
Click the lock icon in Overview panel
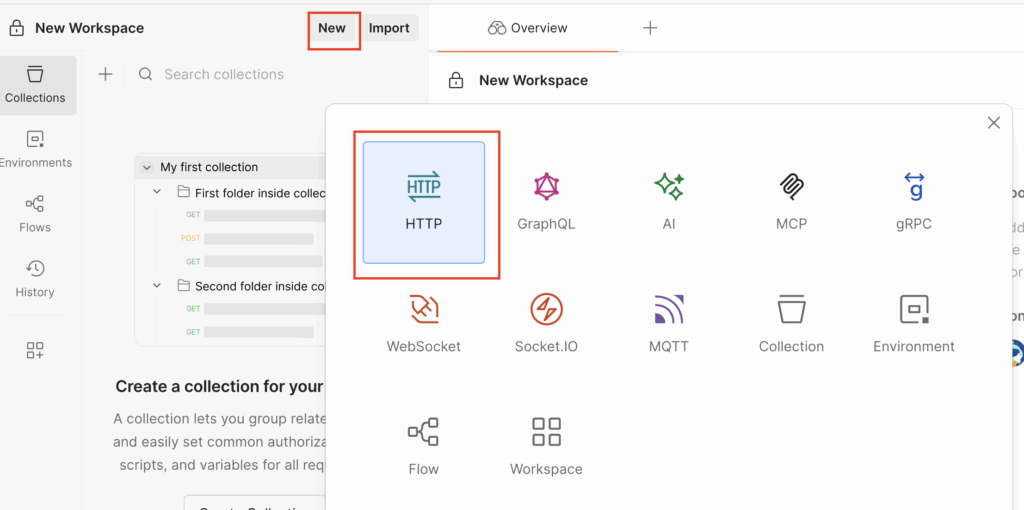(x=456, y=81)
